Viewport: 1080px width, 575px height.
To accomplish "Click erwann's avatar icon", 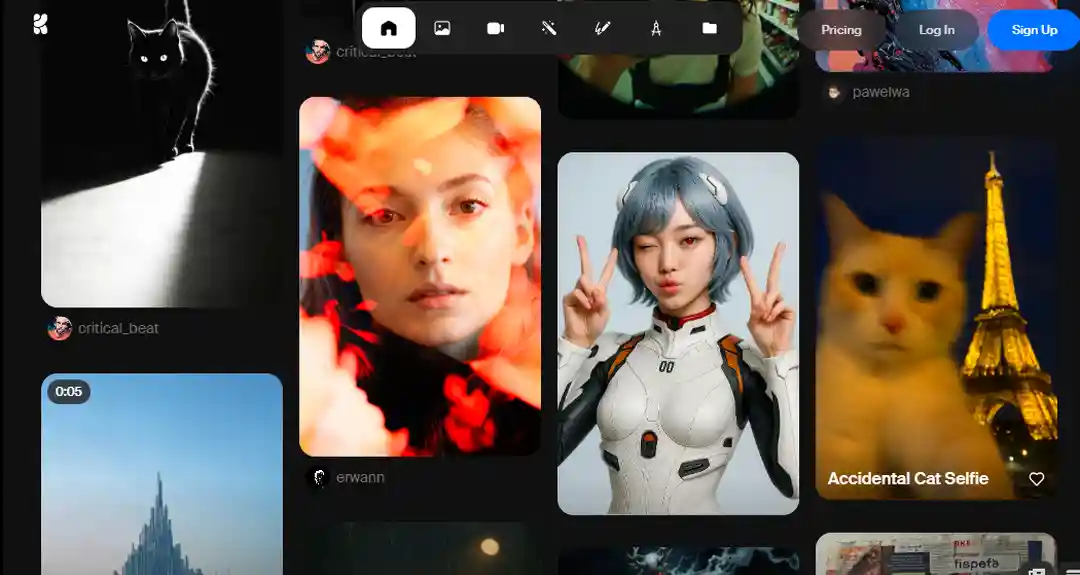I will point(318,477).
